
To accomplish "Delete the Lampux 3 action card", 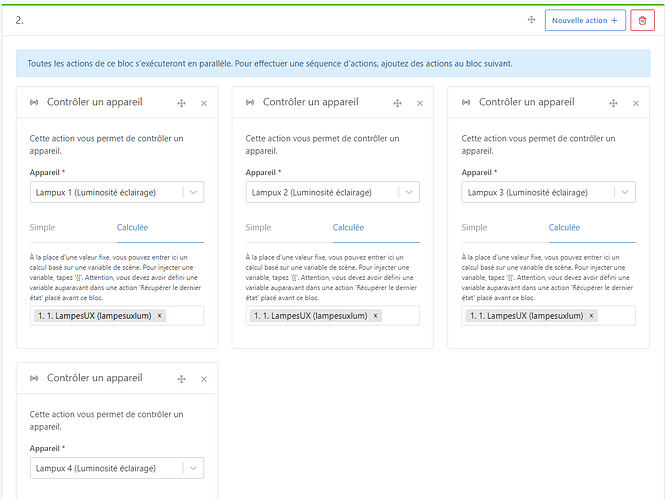I will (636, 103).
